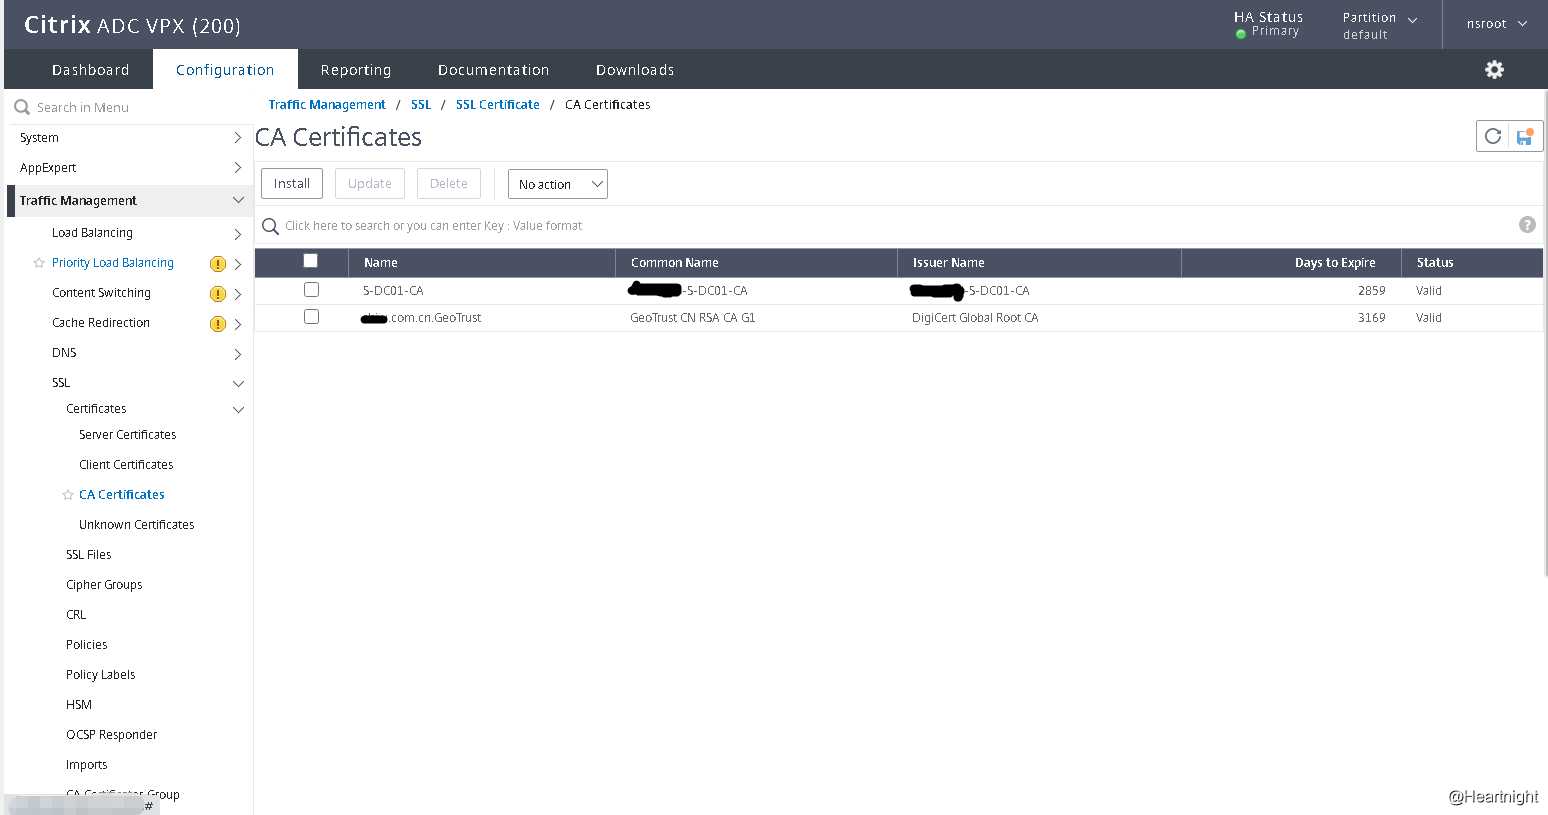Open the help question mark icon
Viewport: 1548px width, 815px height.
click(x=1527, y=225)
